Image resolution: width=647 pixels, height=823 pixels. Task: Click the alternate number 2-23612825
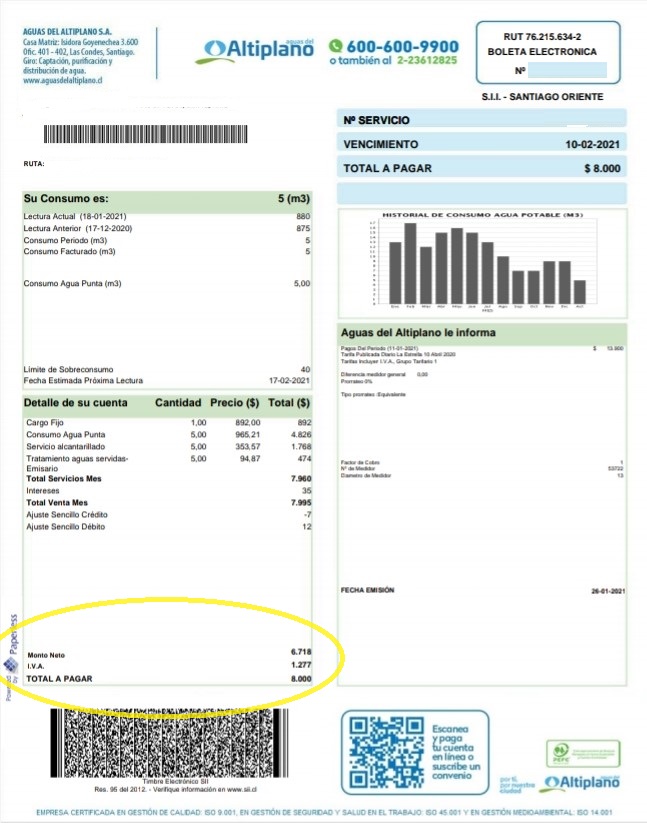coord(427,60)
